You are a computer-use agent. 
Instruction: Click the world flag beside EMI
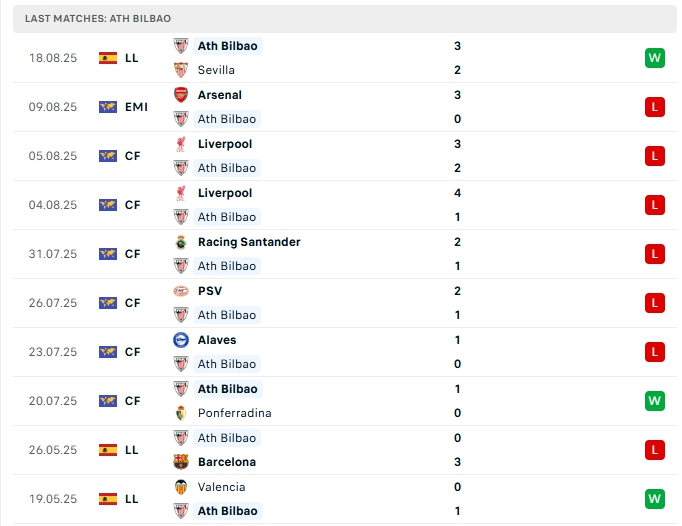pyautogui.click(x=108, y=107)
